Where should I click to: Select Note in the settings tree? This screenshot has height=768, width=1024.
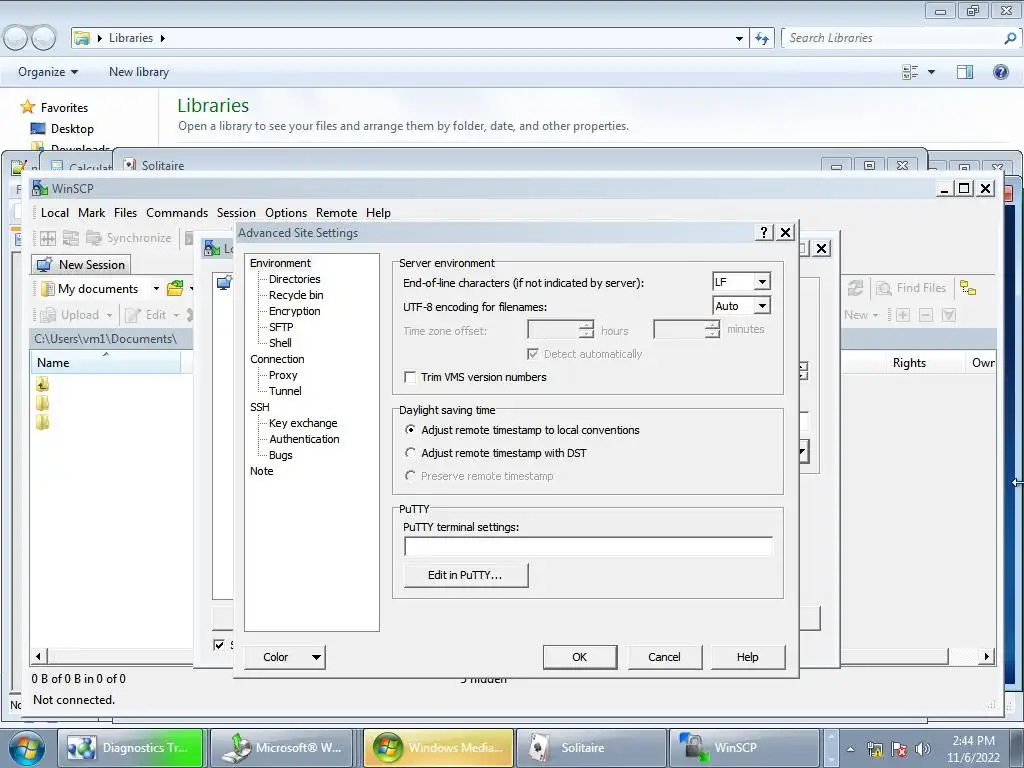pos(261,471)
